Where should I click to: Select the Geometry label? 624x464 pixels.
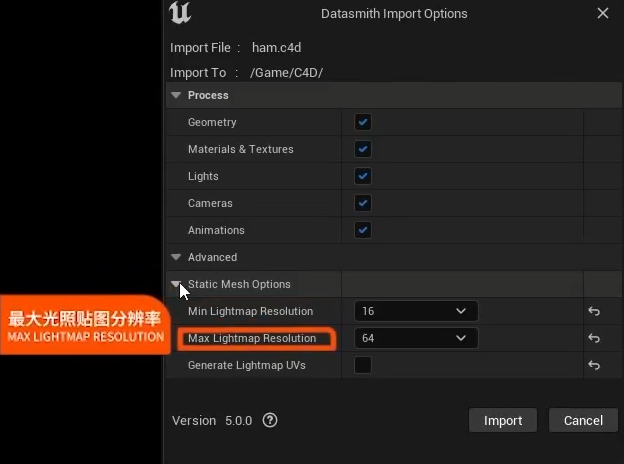(x=212, y=122)
